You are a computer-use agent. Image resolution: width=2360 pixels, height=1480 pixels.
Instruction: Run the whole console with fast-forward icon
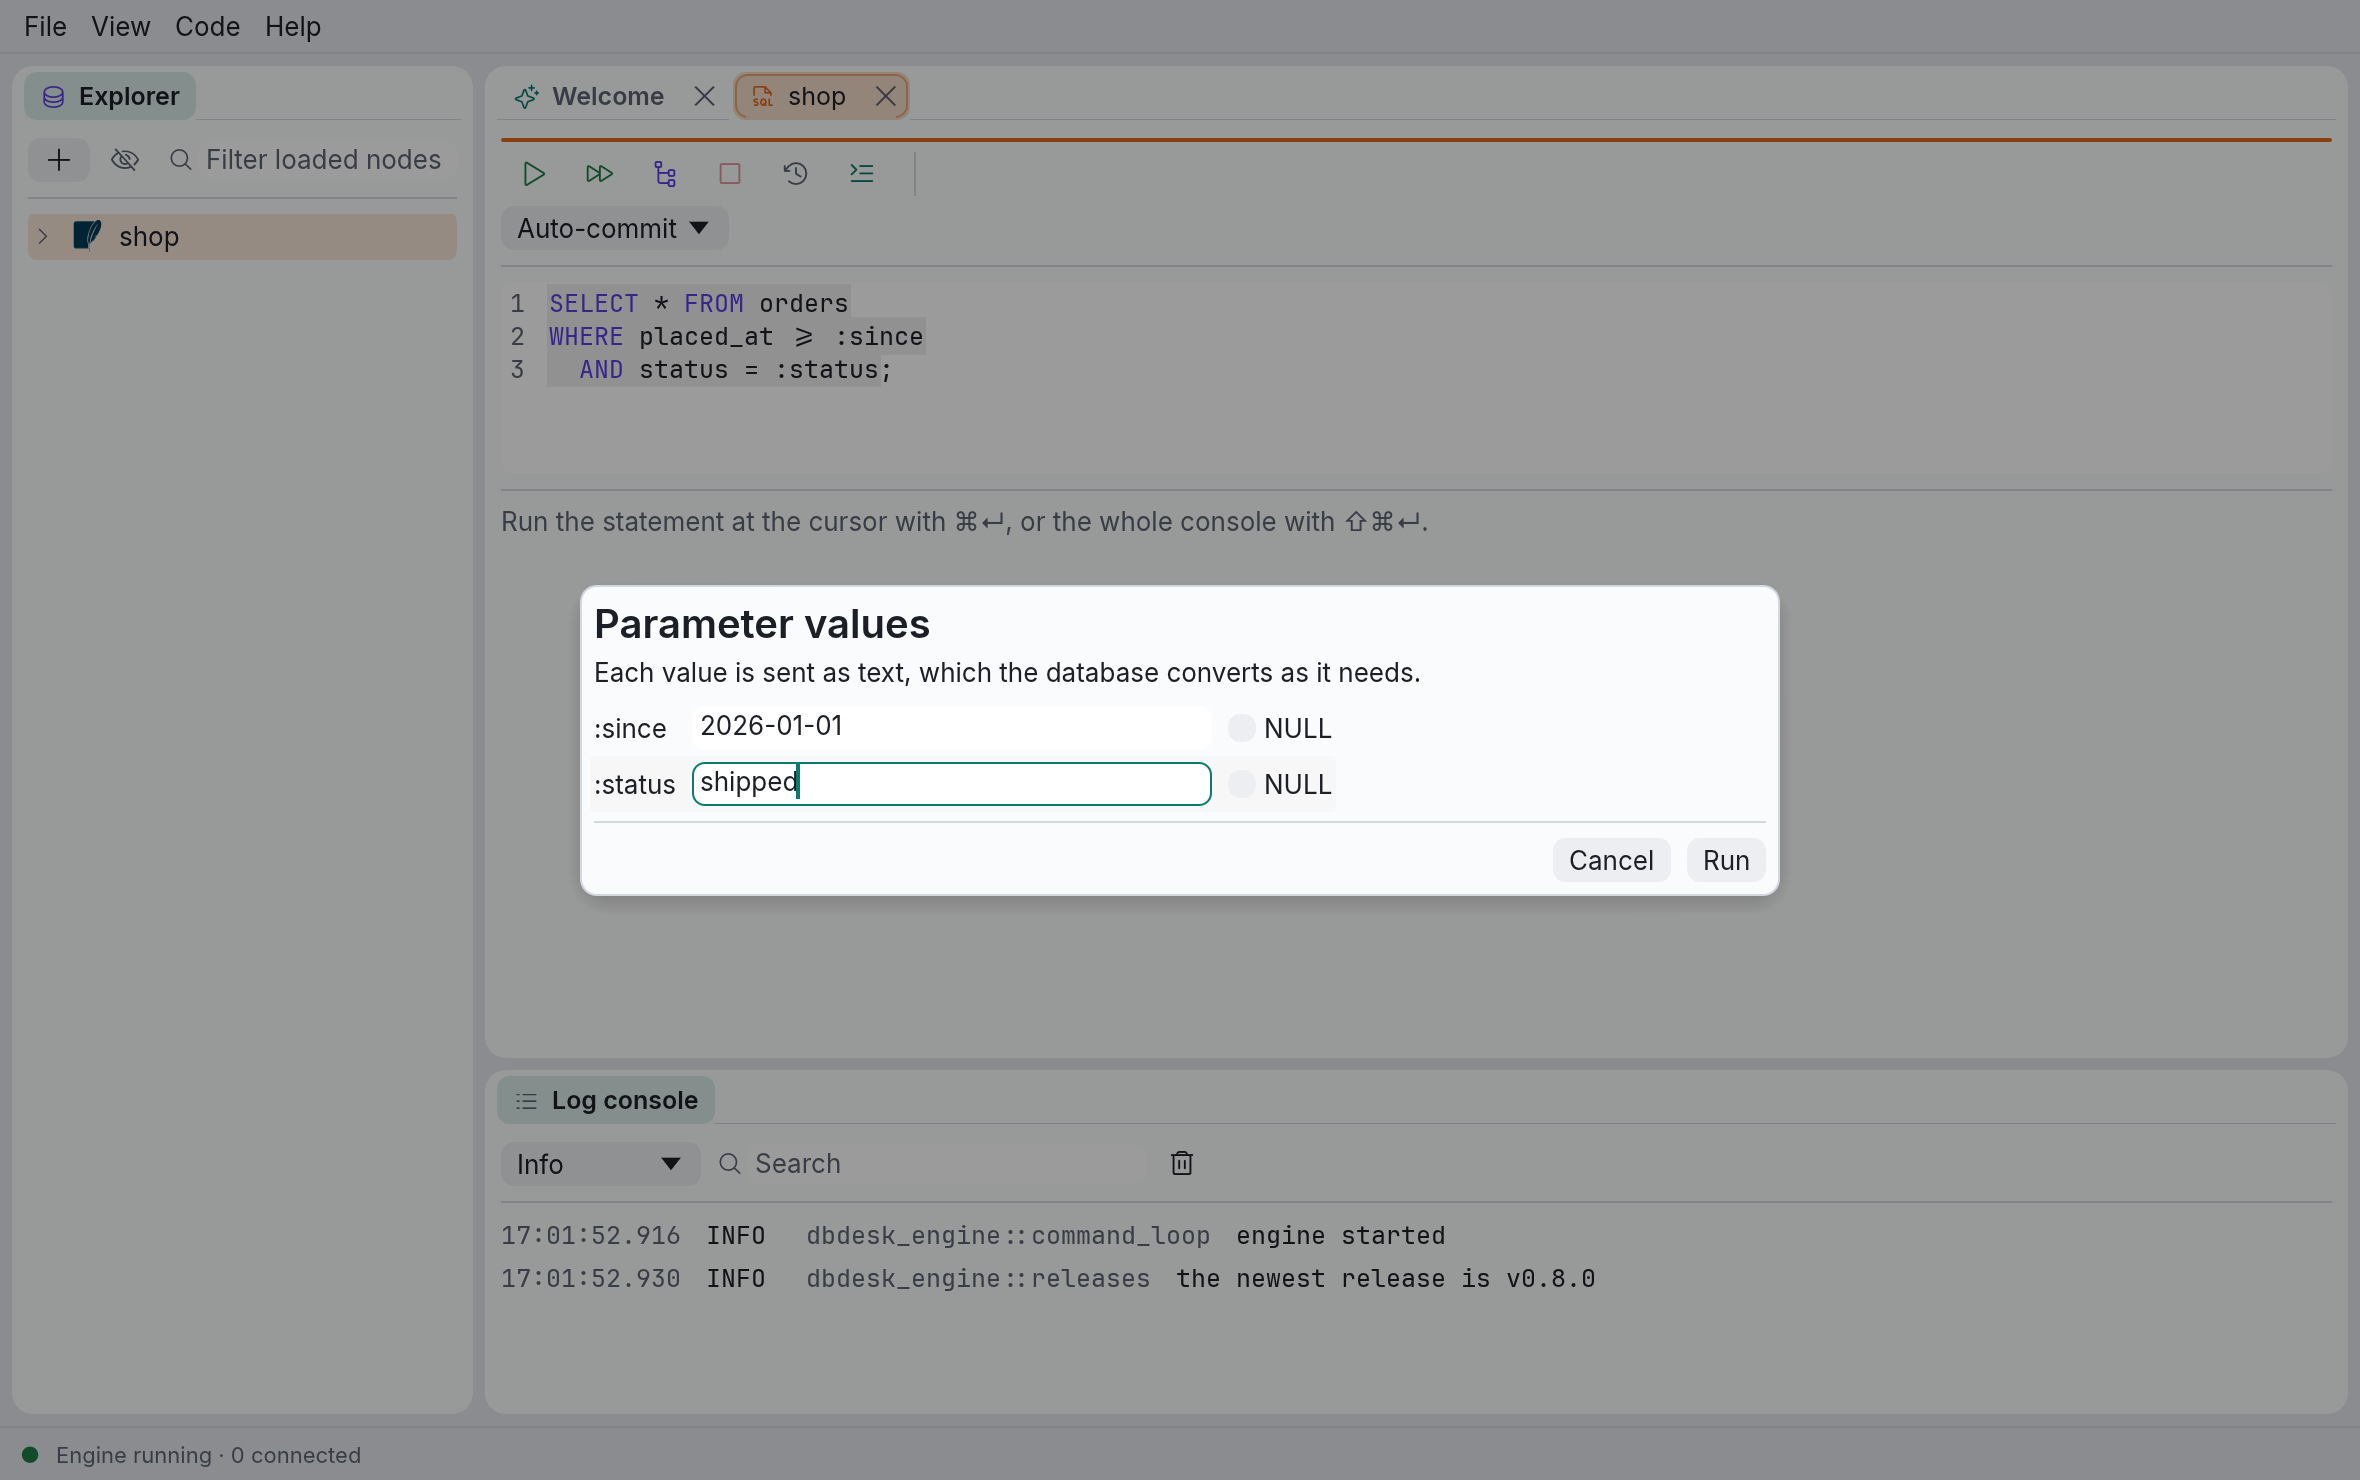point(599,174)
